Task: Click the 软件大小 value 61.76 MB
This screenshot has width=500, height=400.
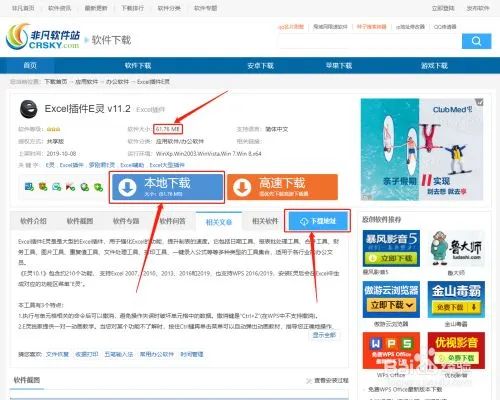Action: point(168,129)
